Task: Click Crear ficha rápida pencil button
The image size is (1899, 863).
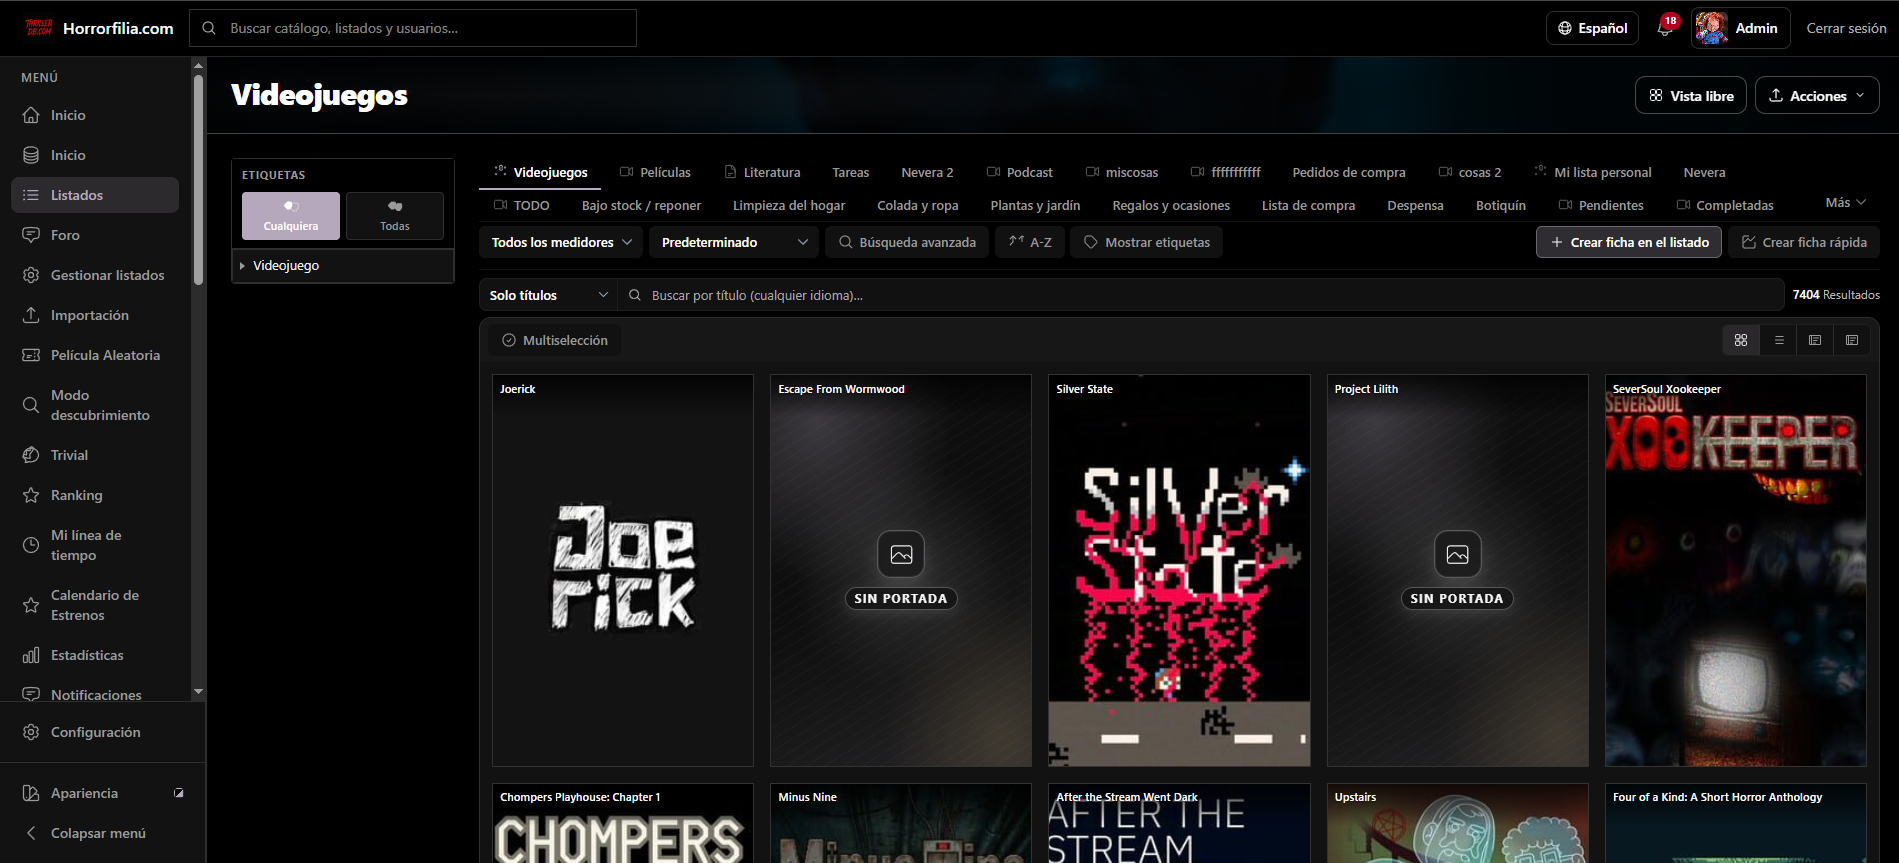Action: (1804, 242)
